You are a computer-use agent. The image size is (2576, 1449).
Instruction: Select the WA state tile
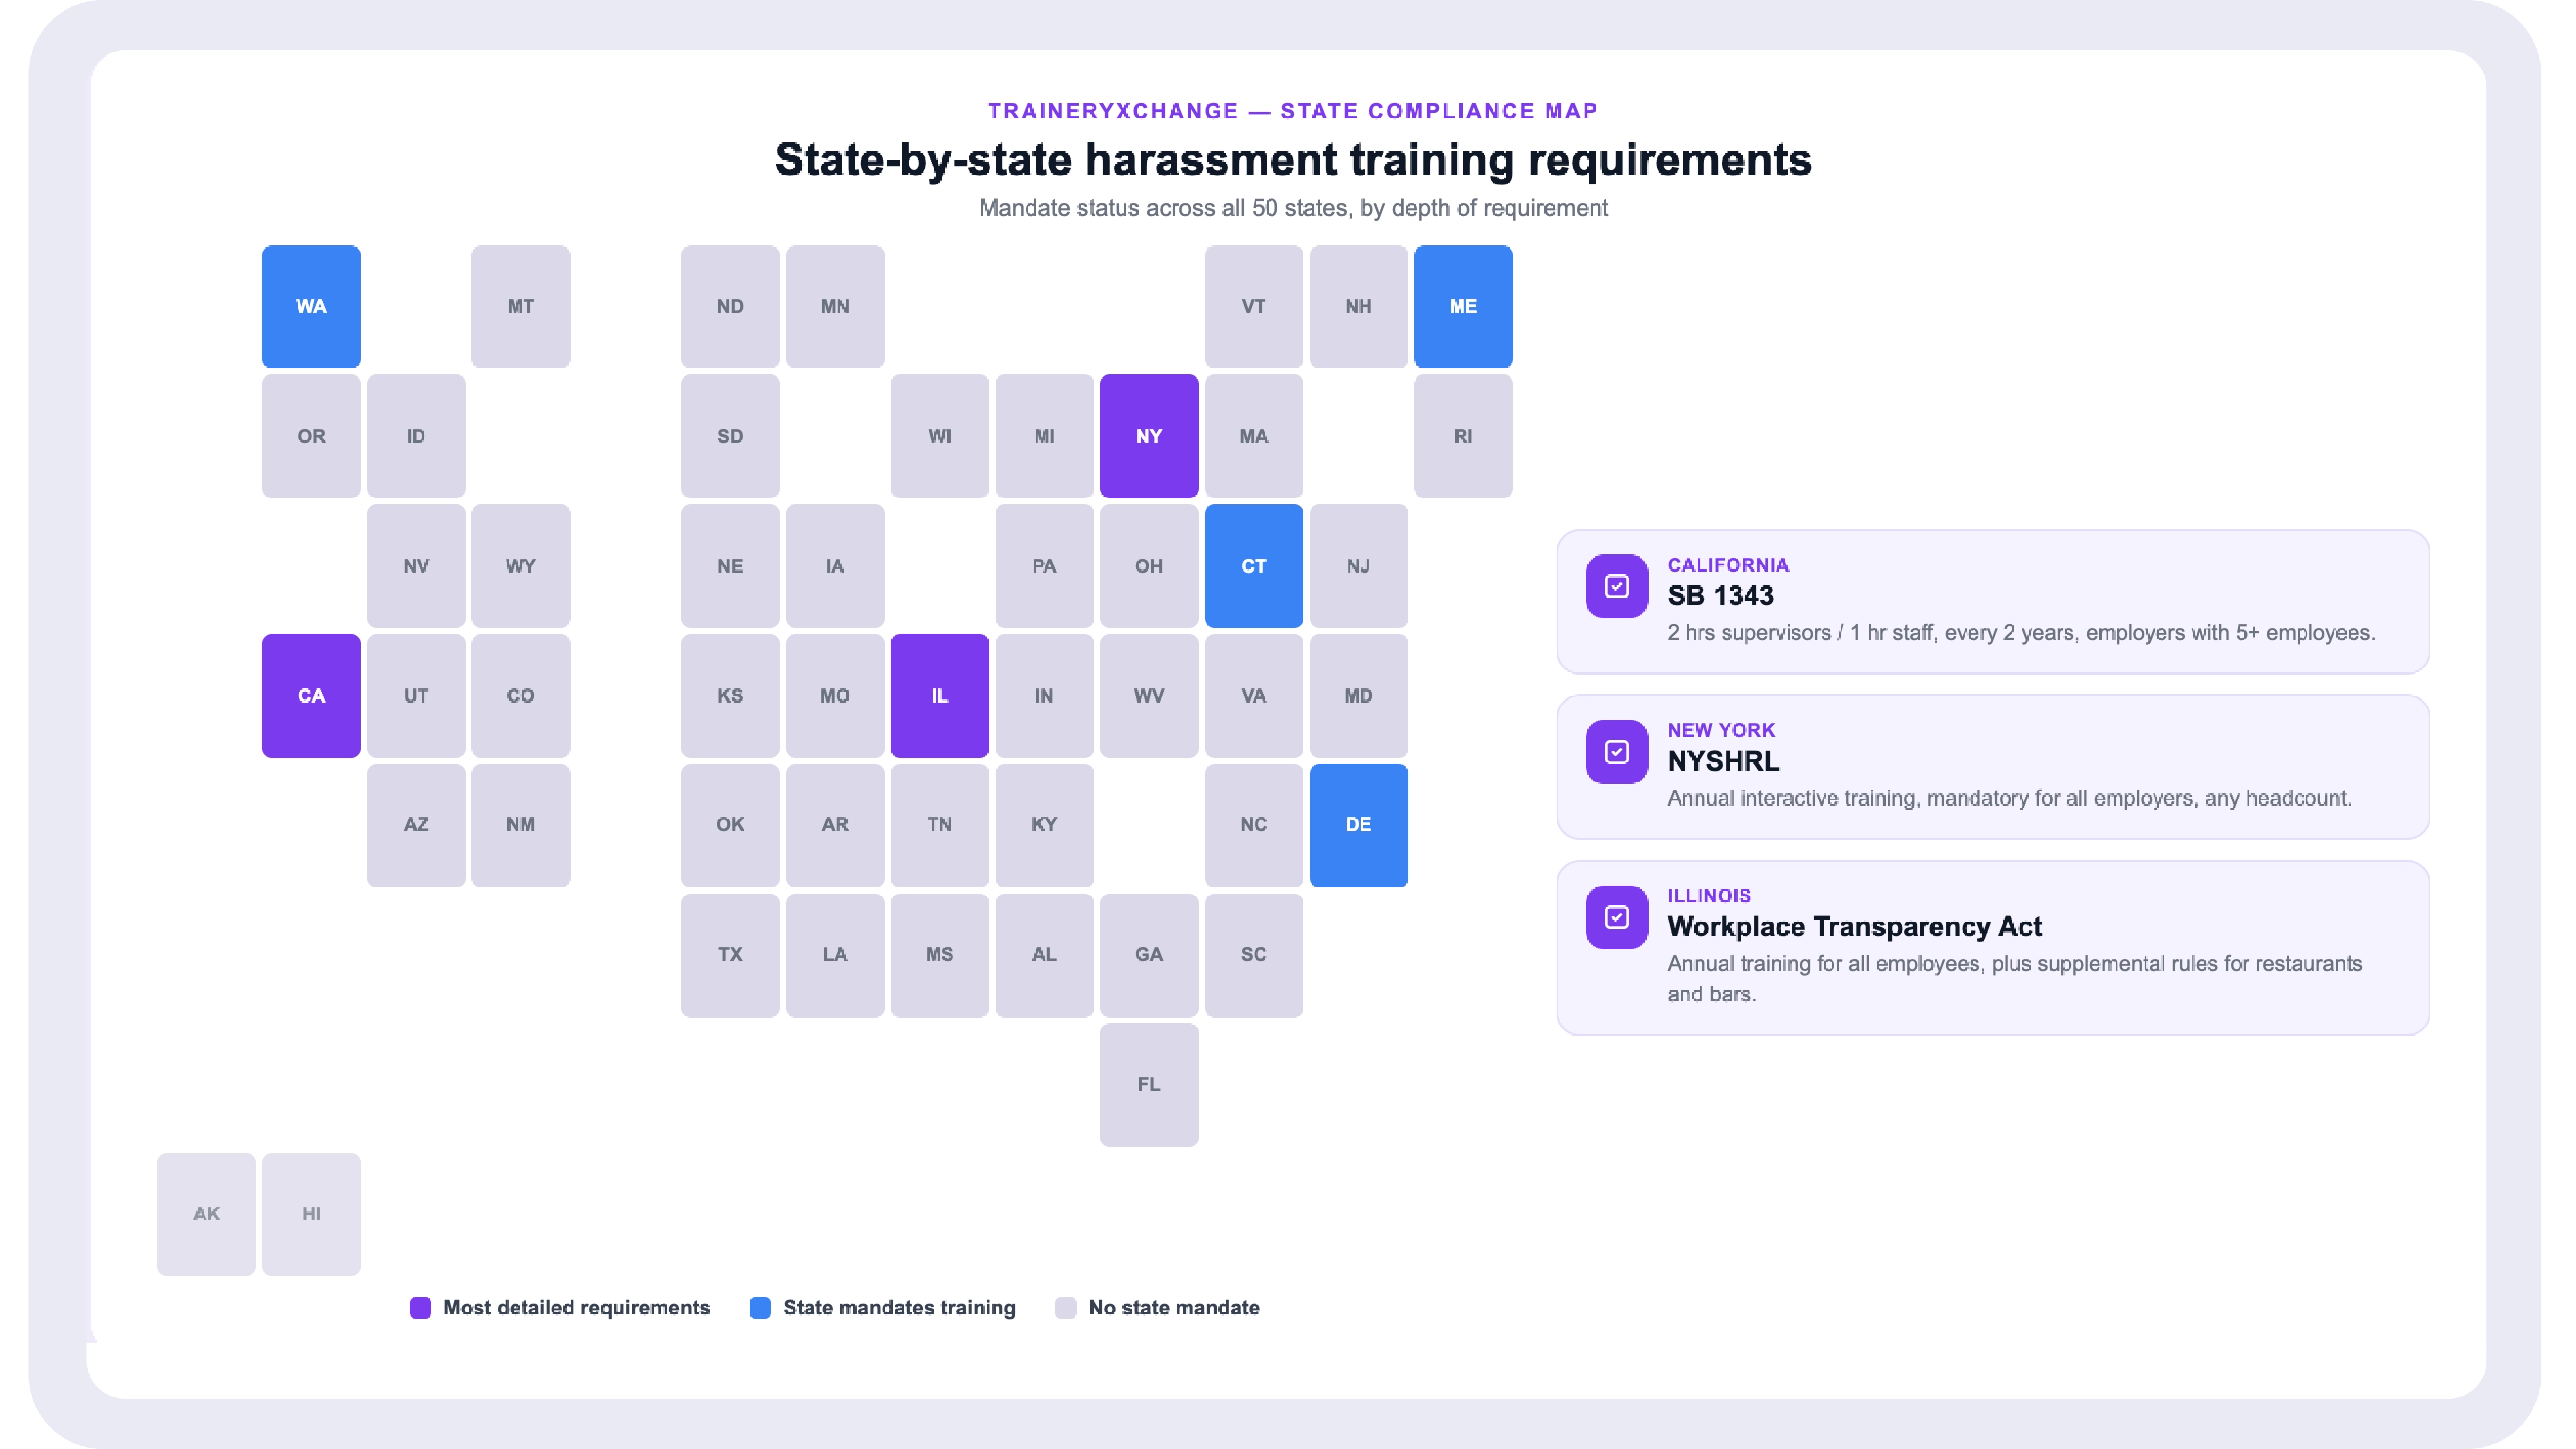tap(311, 307)
